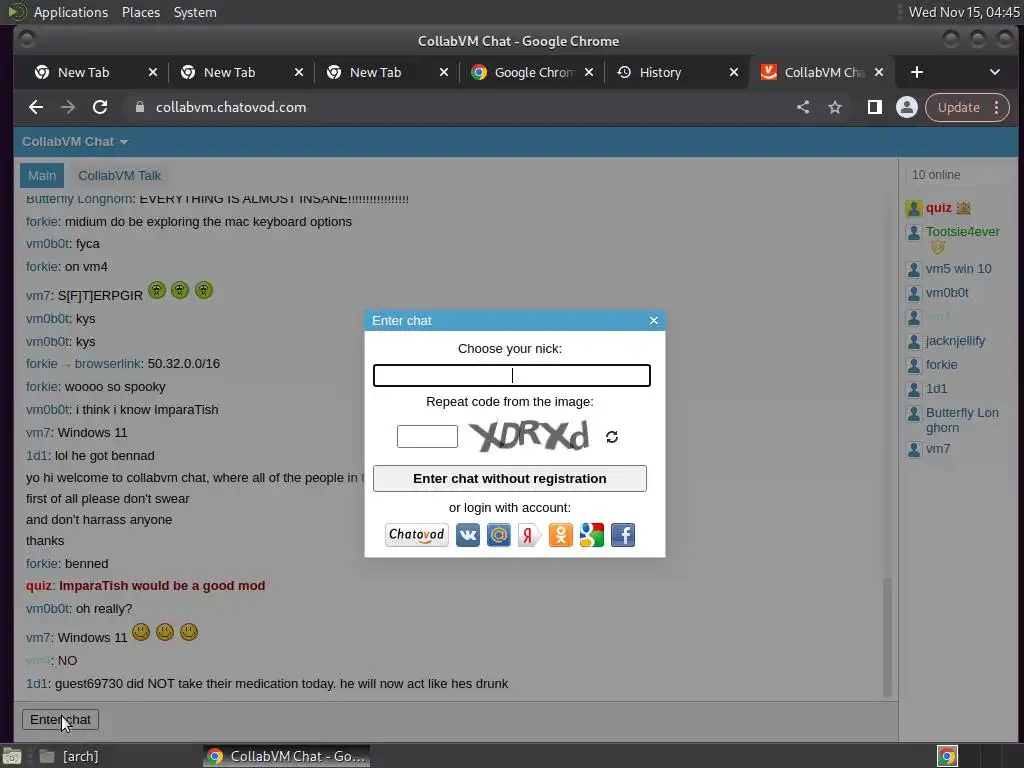Open the Chrome profile avatar
The height and width of the screenshot is (768, 1024).
(x=906, y=107)
